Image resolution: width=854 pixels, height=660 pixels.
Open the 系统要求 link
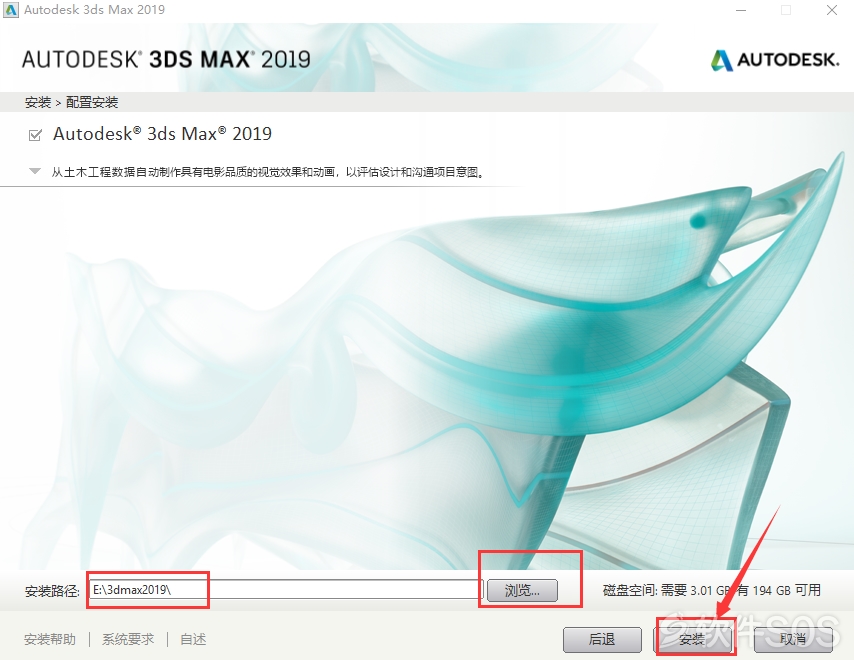(x=128, y=639)
